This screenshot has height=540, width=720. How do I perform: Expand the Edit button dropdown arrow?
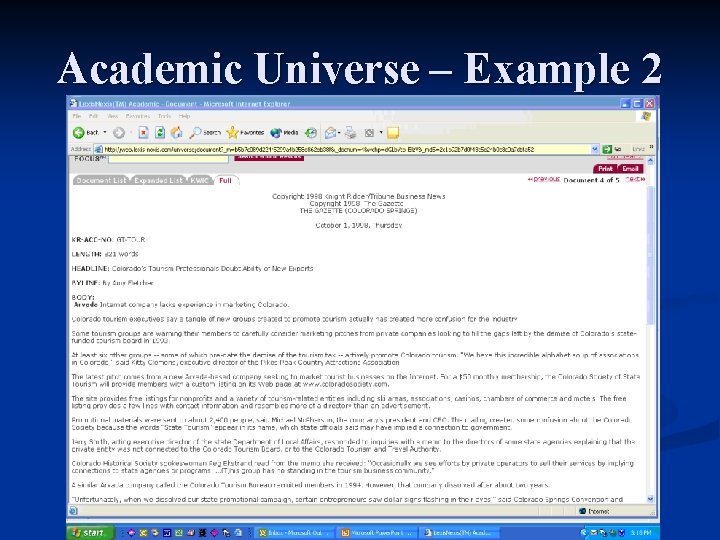click(381, 133)
